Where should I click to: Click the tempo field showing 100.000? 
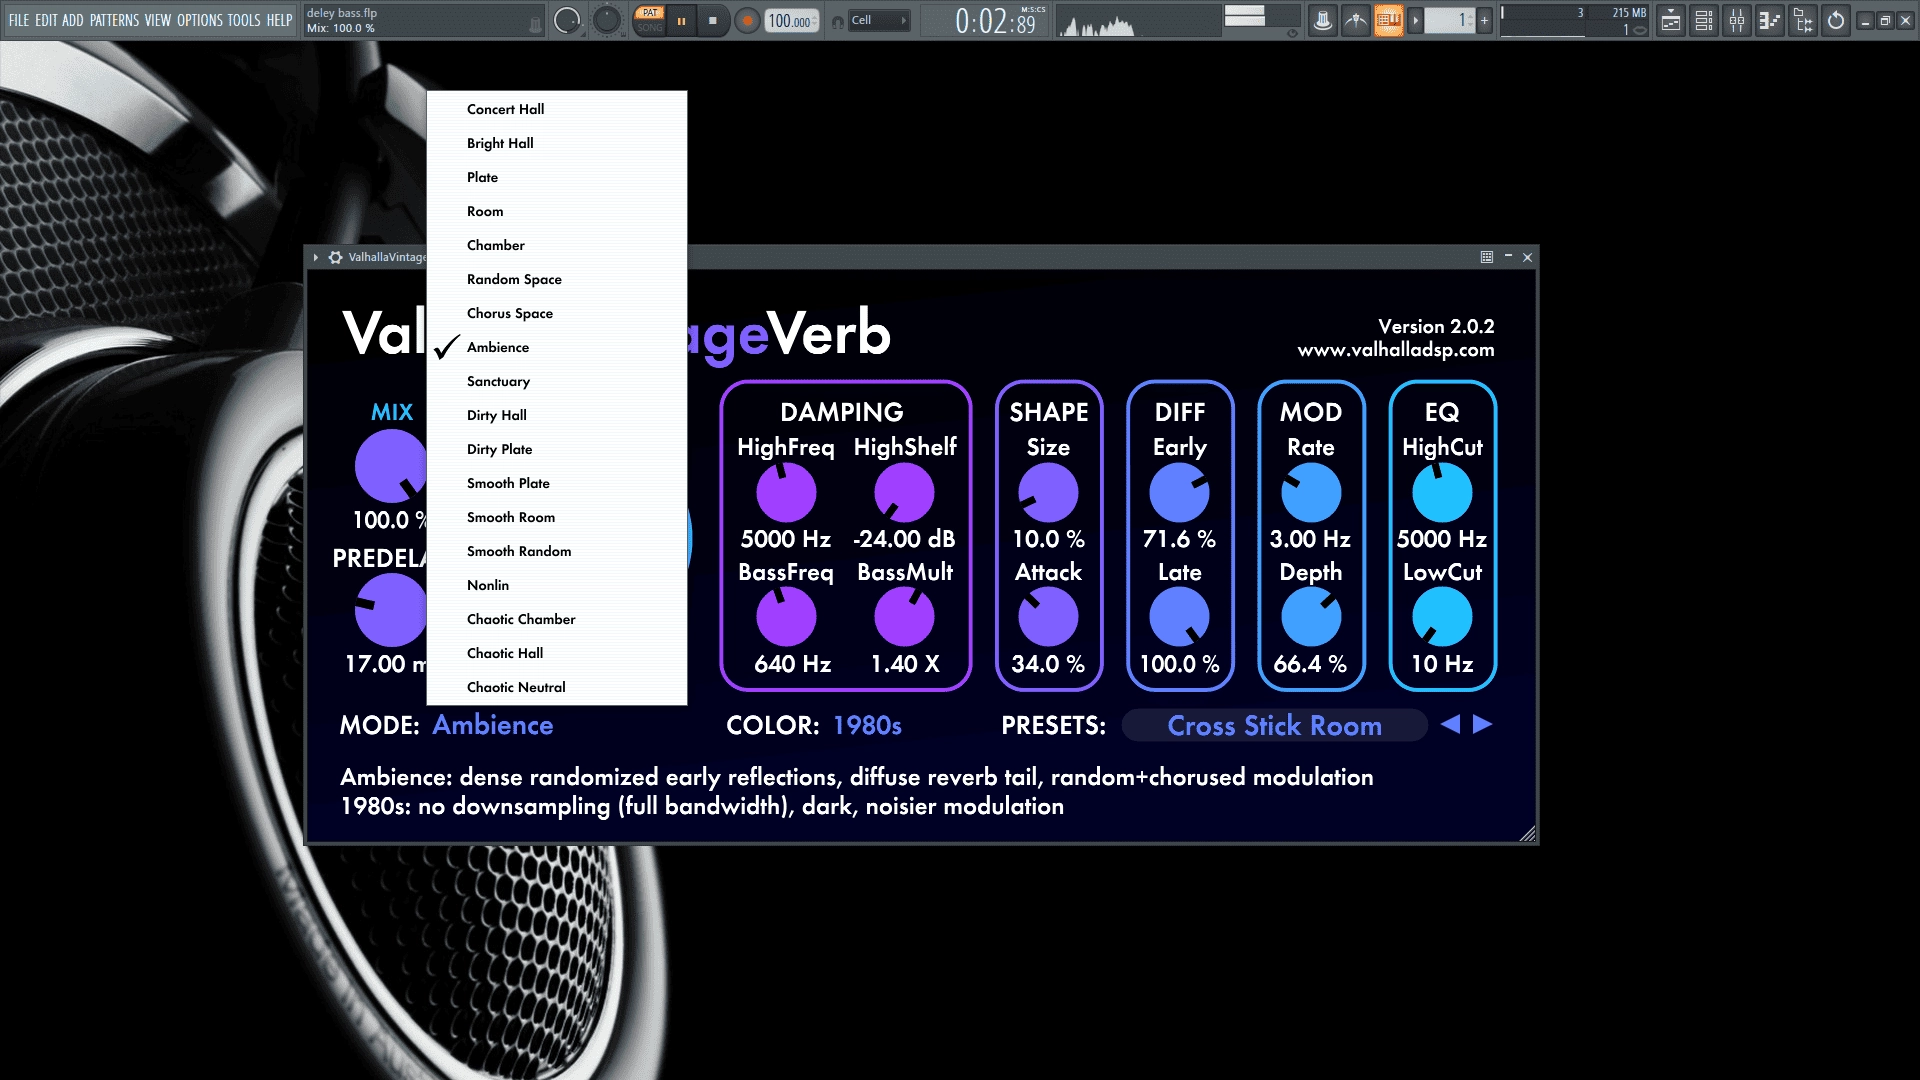coord(792,20)
